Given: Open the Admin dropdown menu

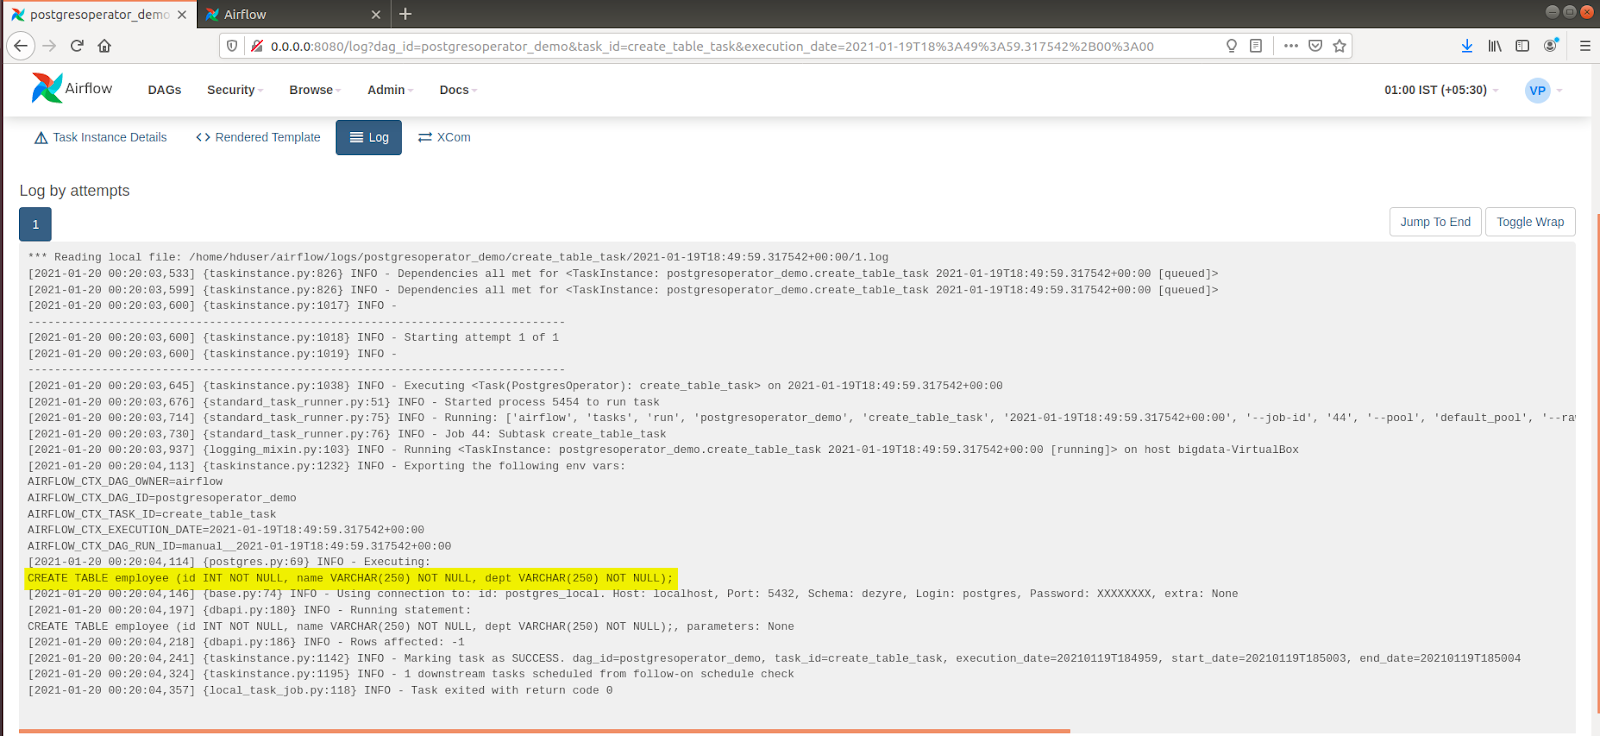Looking at the screenshot, I should (x=389, y=90).
